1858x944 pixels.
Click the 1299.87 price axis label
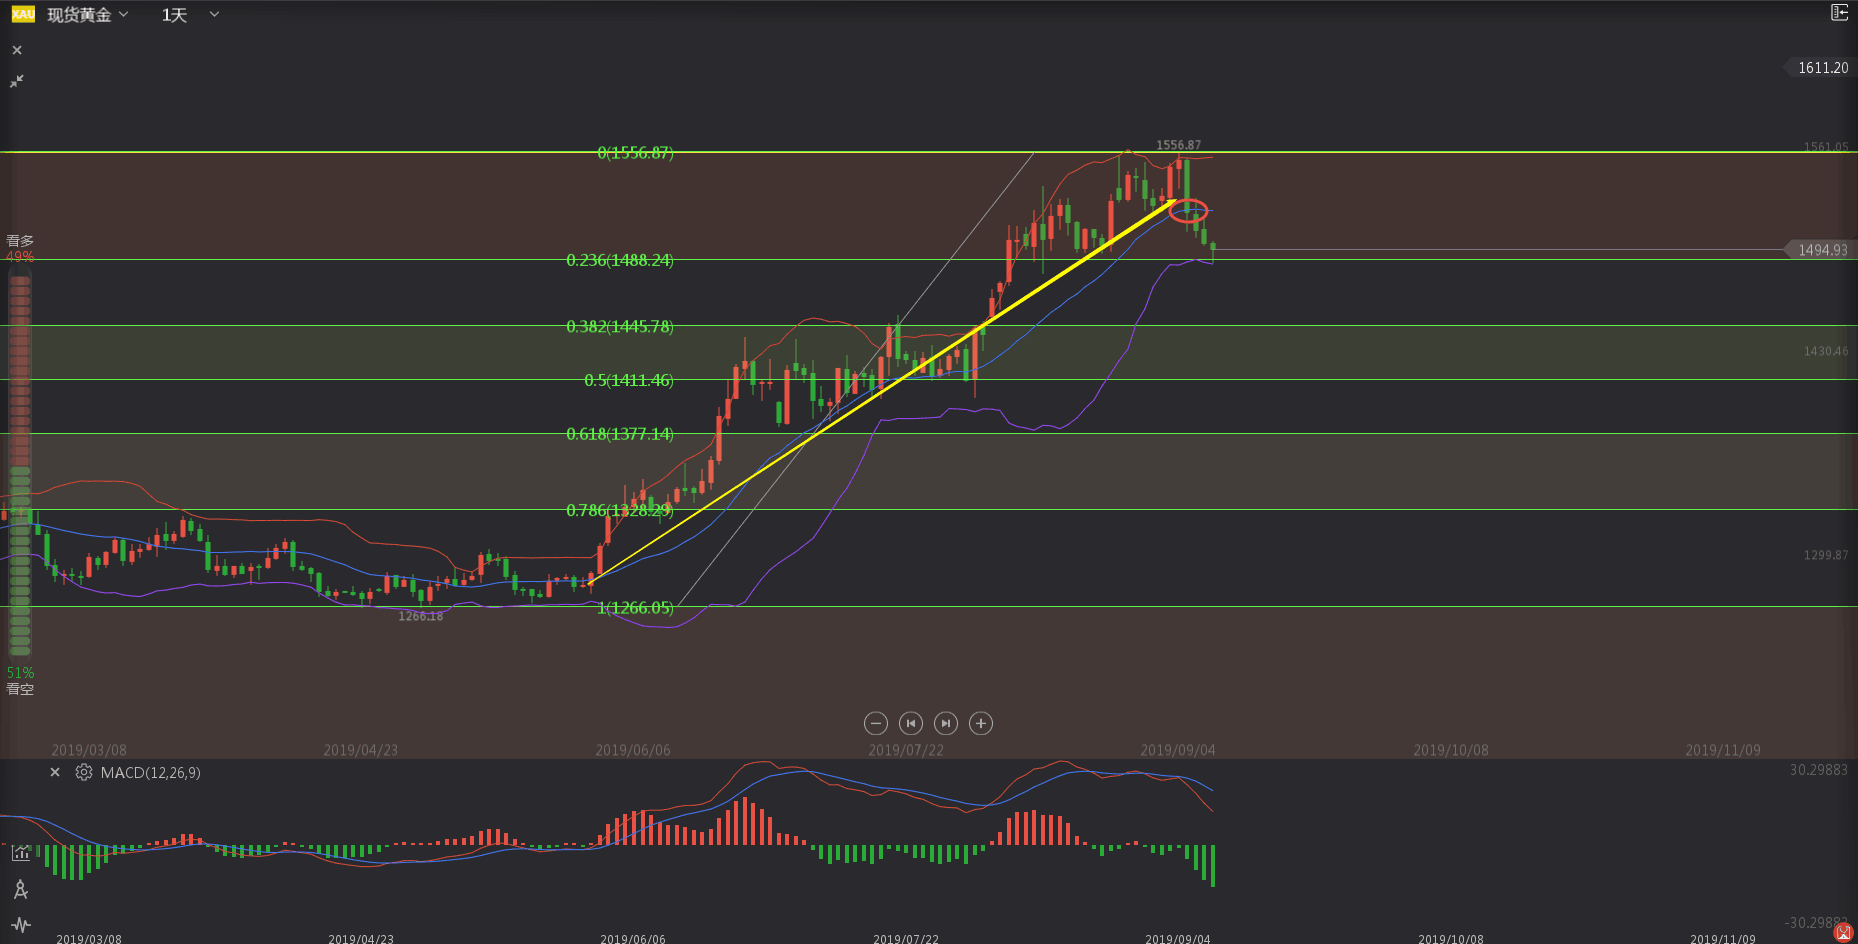tap(1826, 555)
